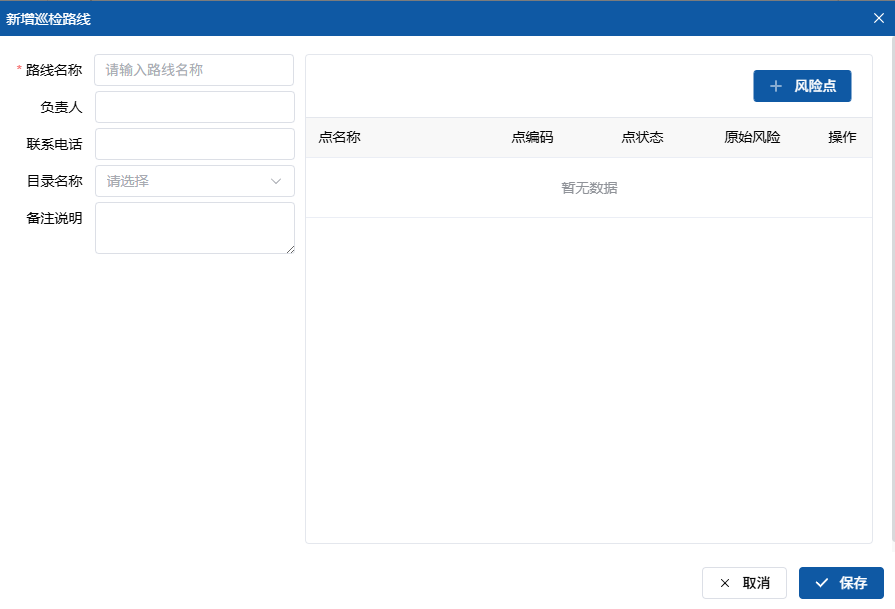Click the checkmark icon on 保存 button
Screen dimensions: 895x609
(822, 583)
